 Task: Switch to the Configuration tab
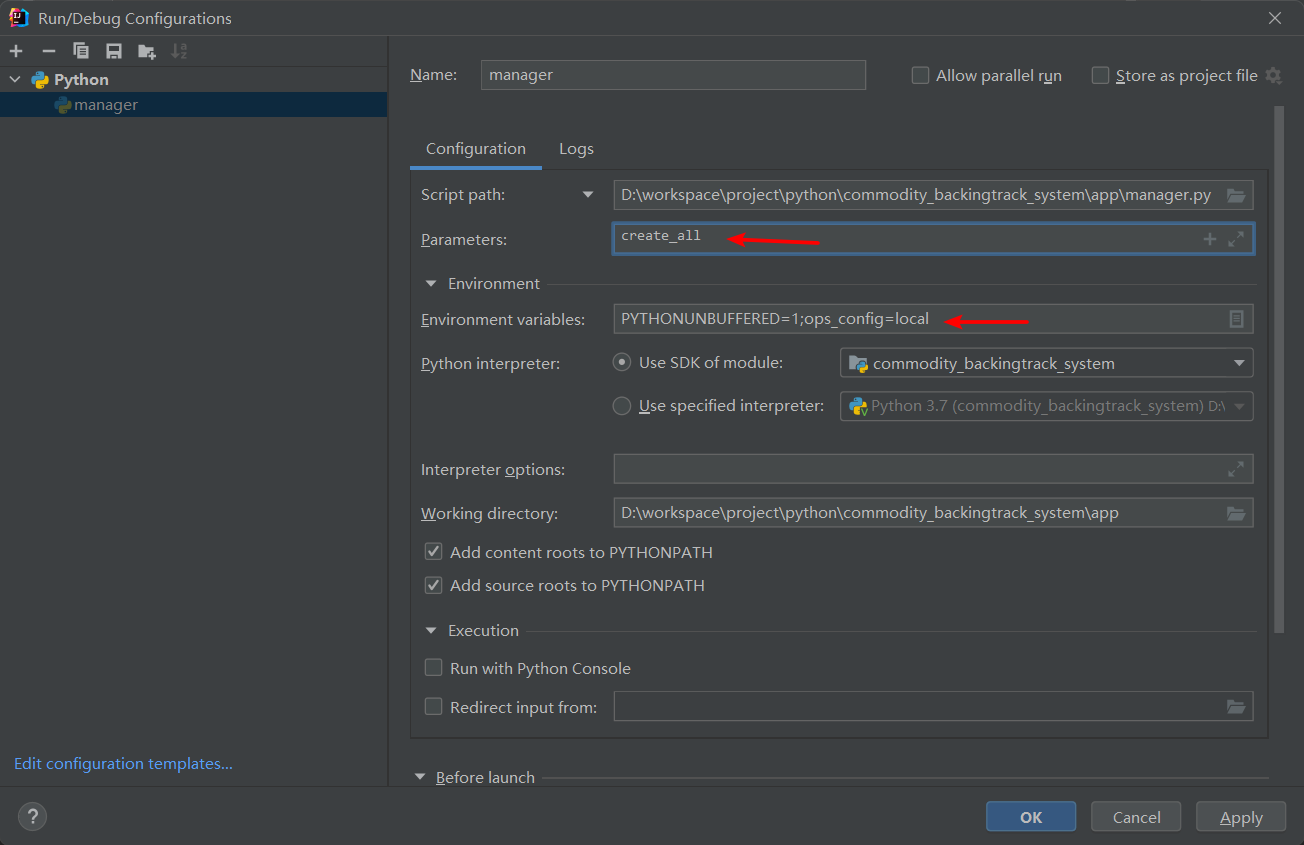point(476,149)
